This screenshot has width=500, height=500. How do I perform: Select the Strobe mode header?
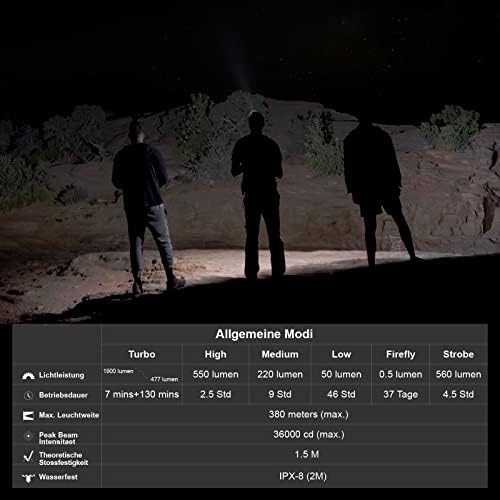(458, 354)
